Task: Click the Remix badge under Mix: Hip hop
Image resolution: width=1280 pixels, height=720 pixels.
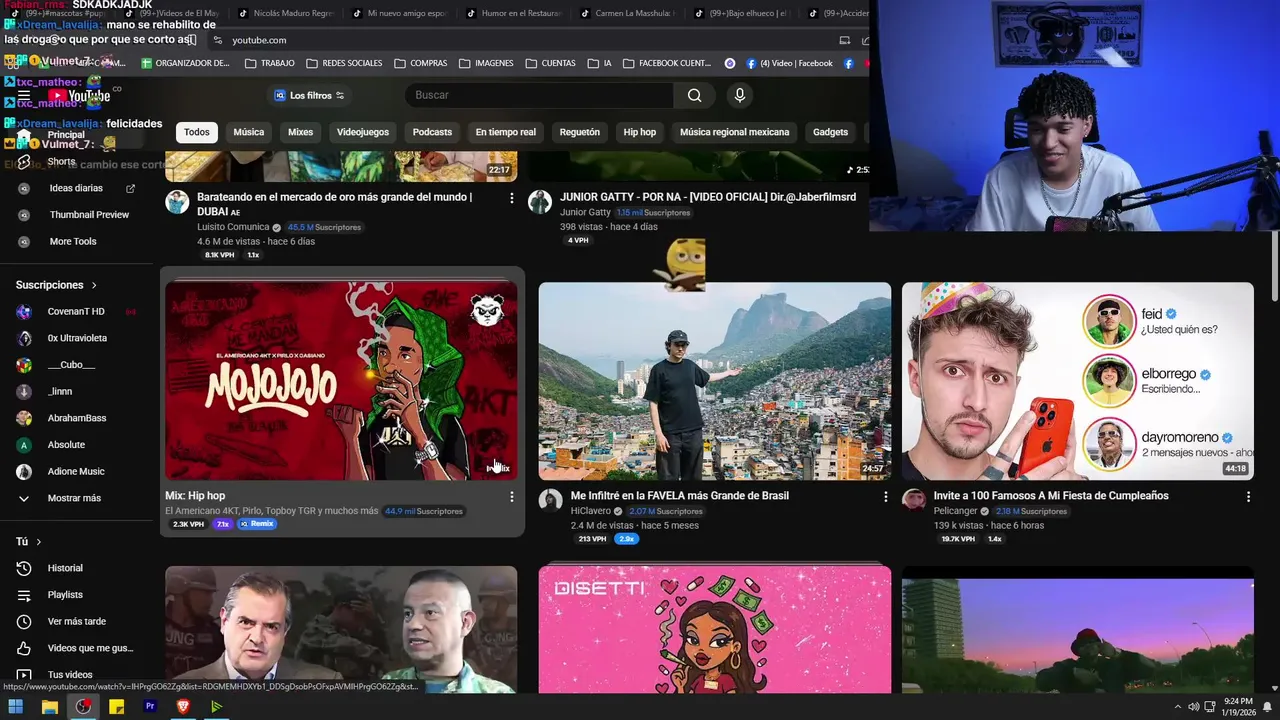Action: point(257,524)
